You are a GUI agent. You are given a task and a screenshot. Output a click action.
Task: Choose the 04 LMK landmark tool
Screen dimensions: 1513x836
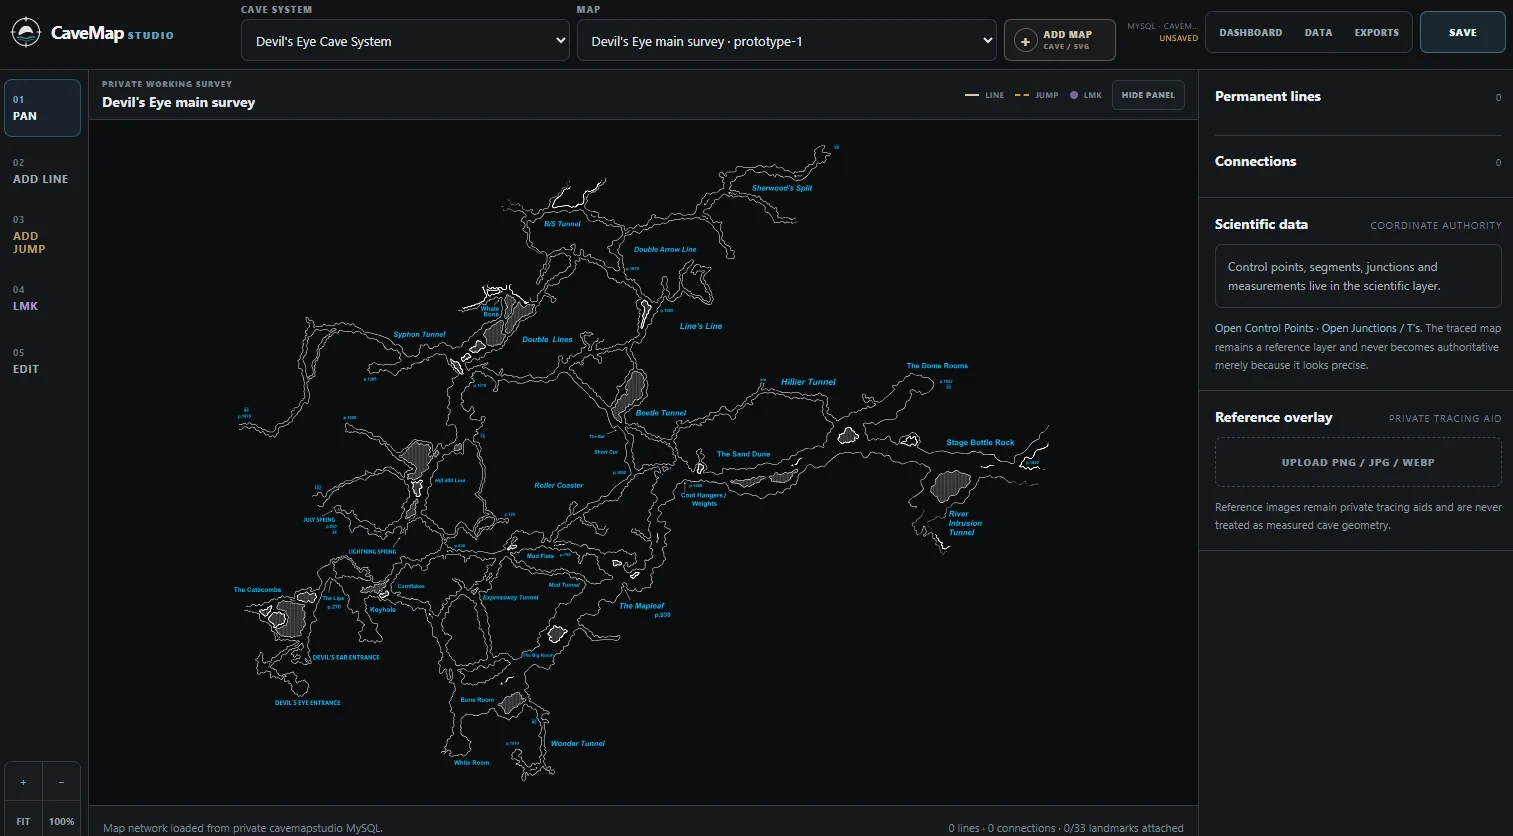(42, 298)
